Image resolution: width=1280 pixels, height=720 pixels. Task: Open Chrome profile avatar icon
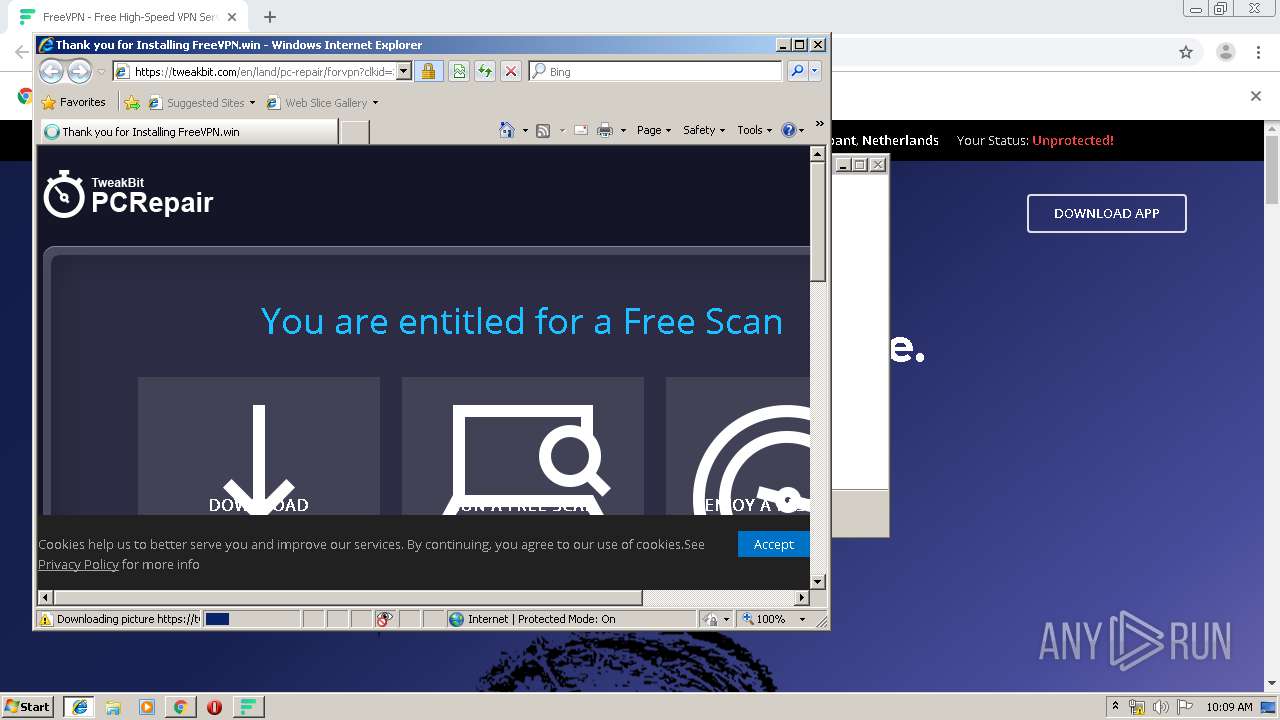click(1225, 52)
